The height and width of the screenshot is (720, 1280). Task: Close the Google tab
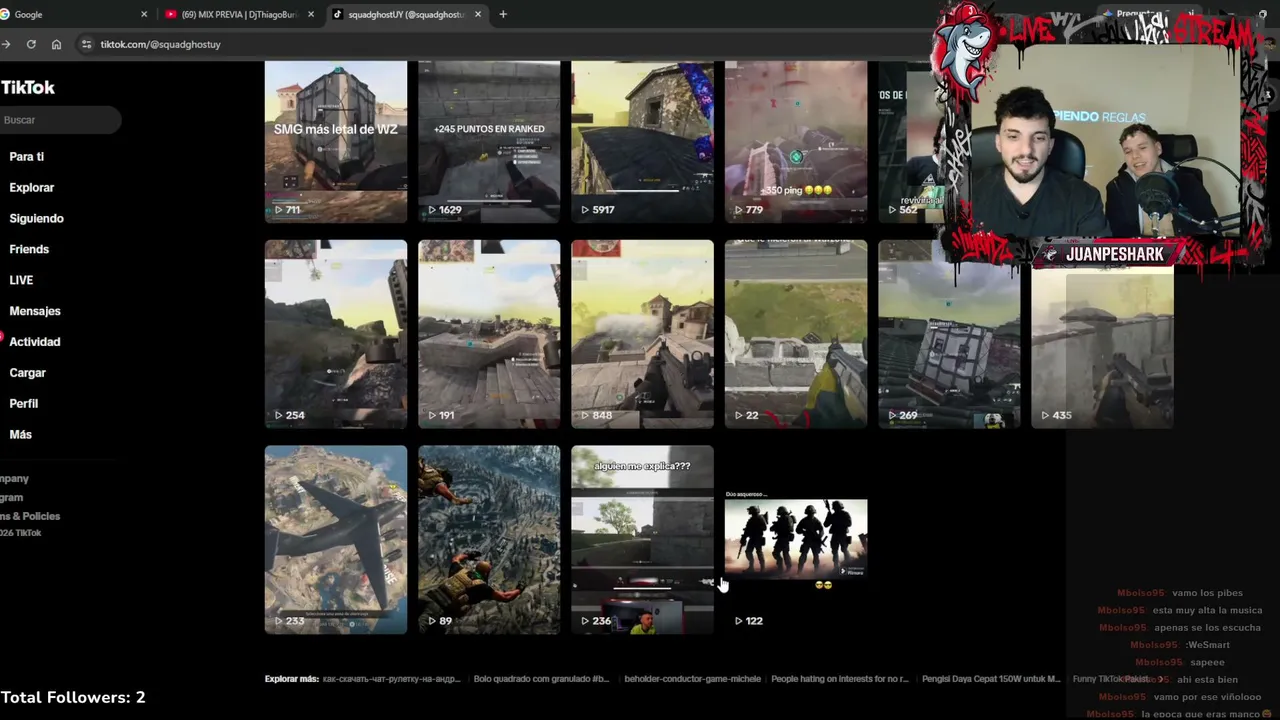(x=144, y=14)
